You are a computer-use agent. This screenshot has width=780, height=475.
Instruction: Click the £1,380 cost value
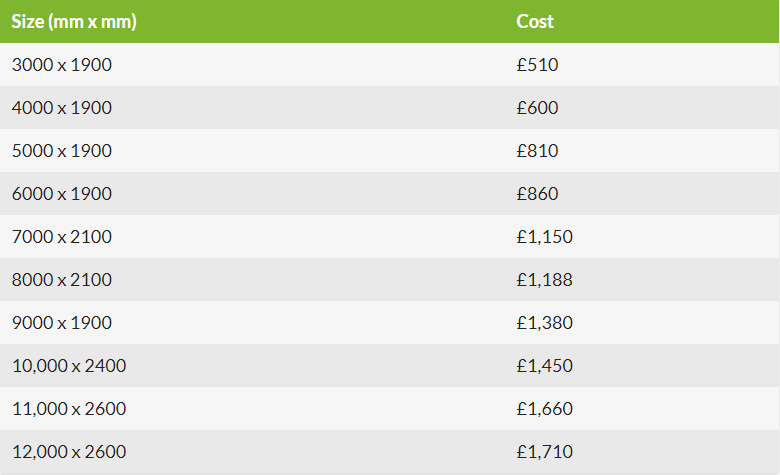click(545, 323)
